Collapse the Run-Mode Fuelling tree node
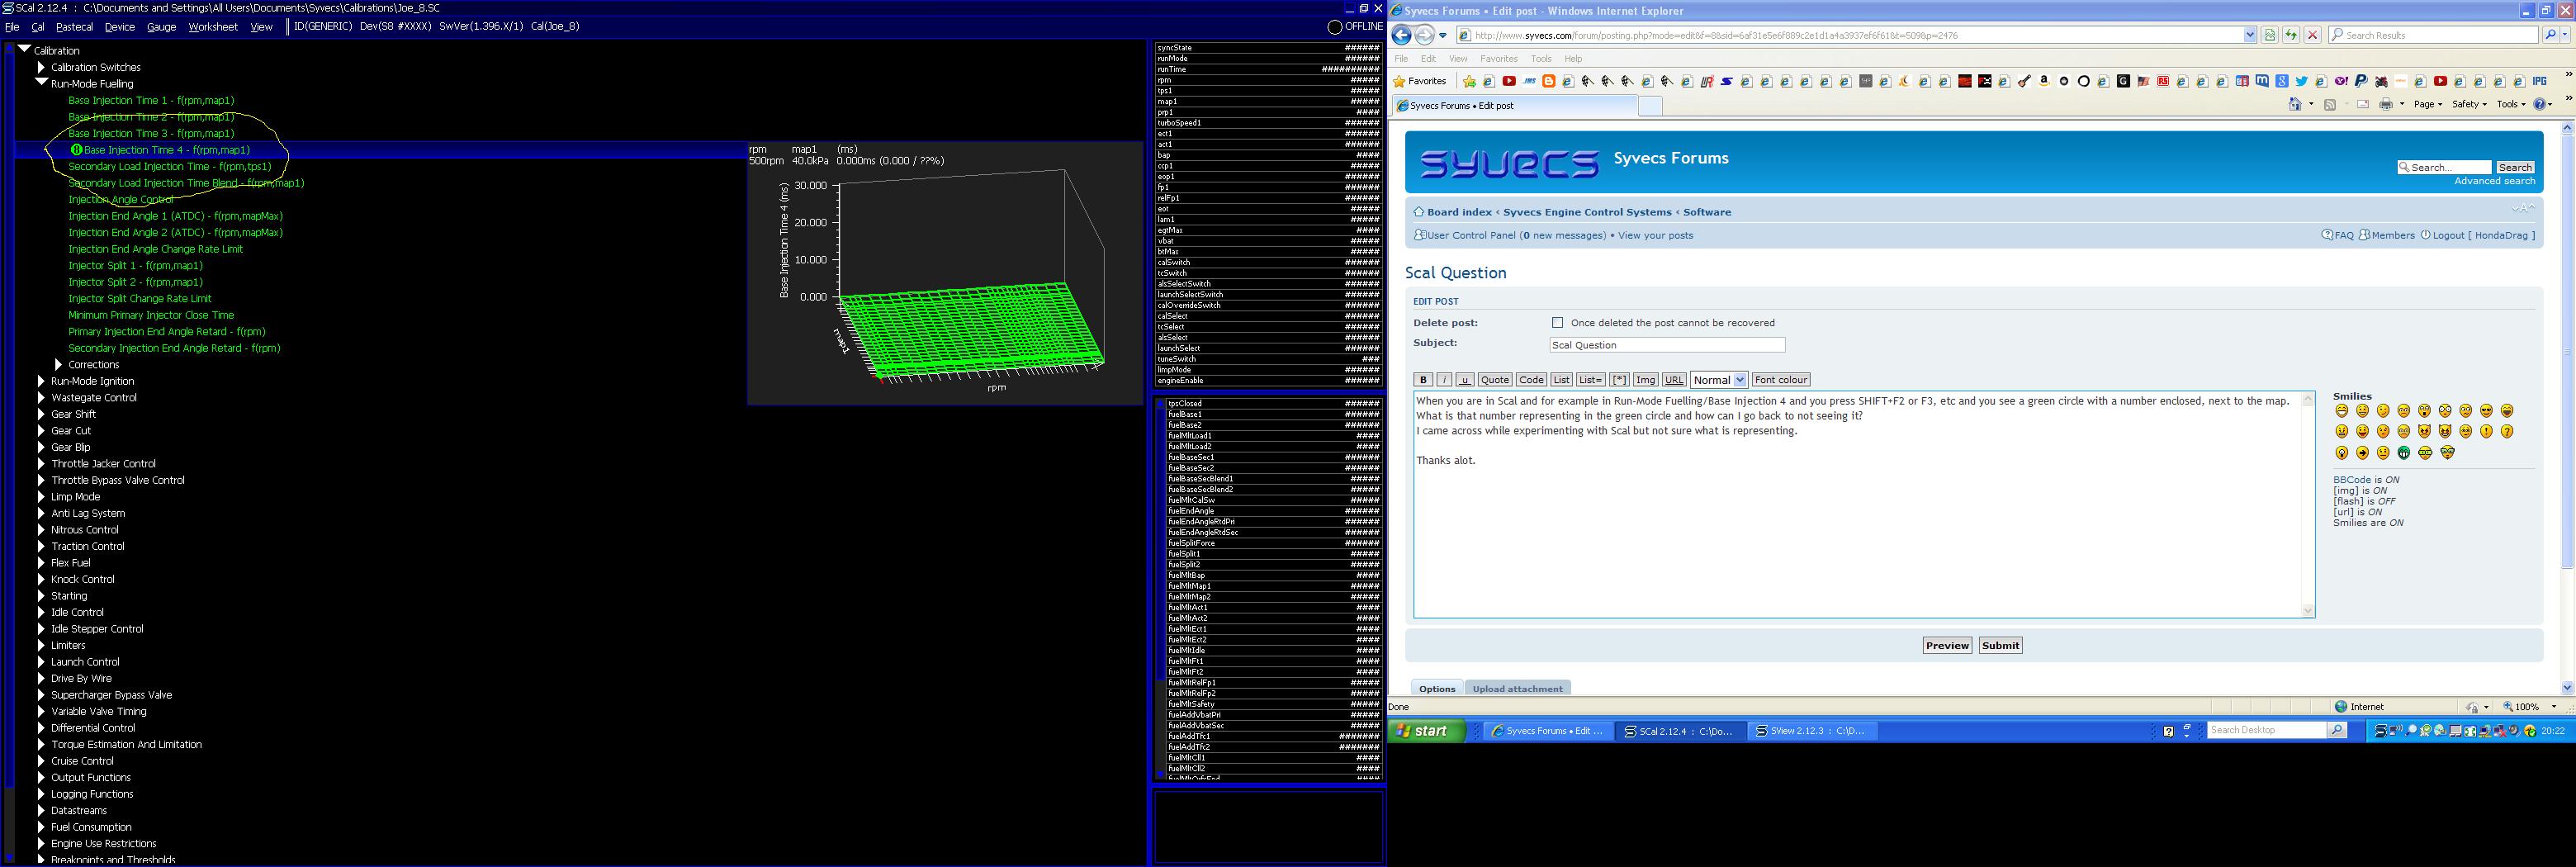Screen dimensions: 2576x867 coord(41,84)
